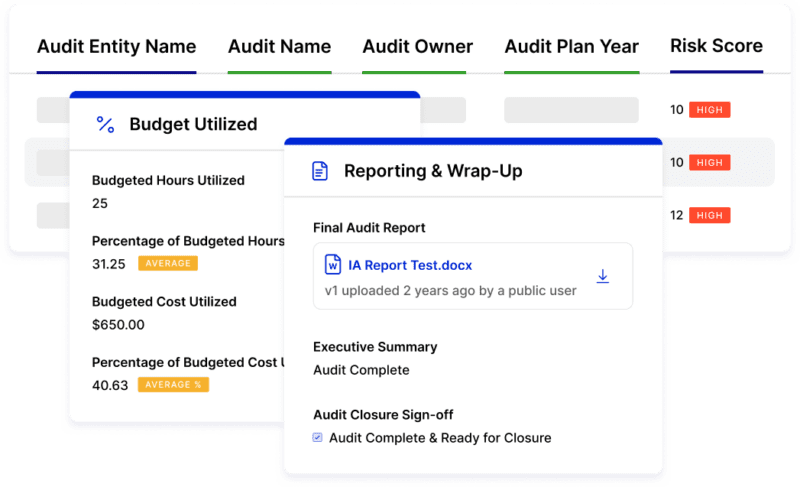800x487 pixels.
Task: Sort by Audit Name column
Action: [280, 46]
